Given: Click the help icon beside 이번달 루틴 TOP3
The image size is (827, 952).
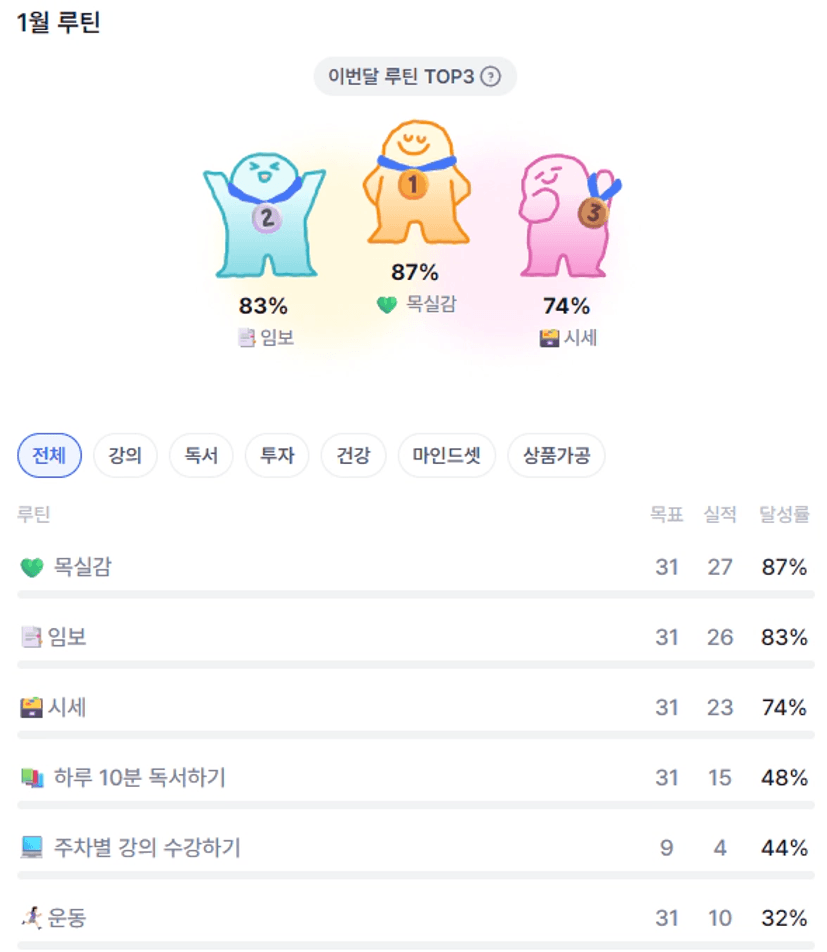Looking at the screenshot, I should (x=490, y=77).
